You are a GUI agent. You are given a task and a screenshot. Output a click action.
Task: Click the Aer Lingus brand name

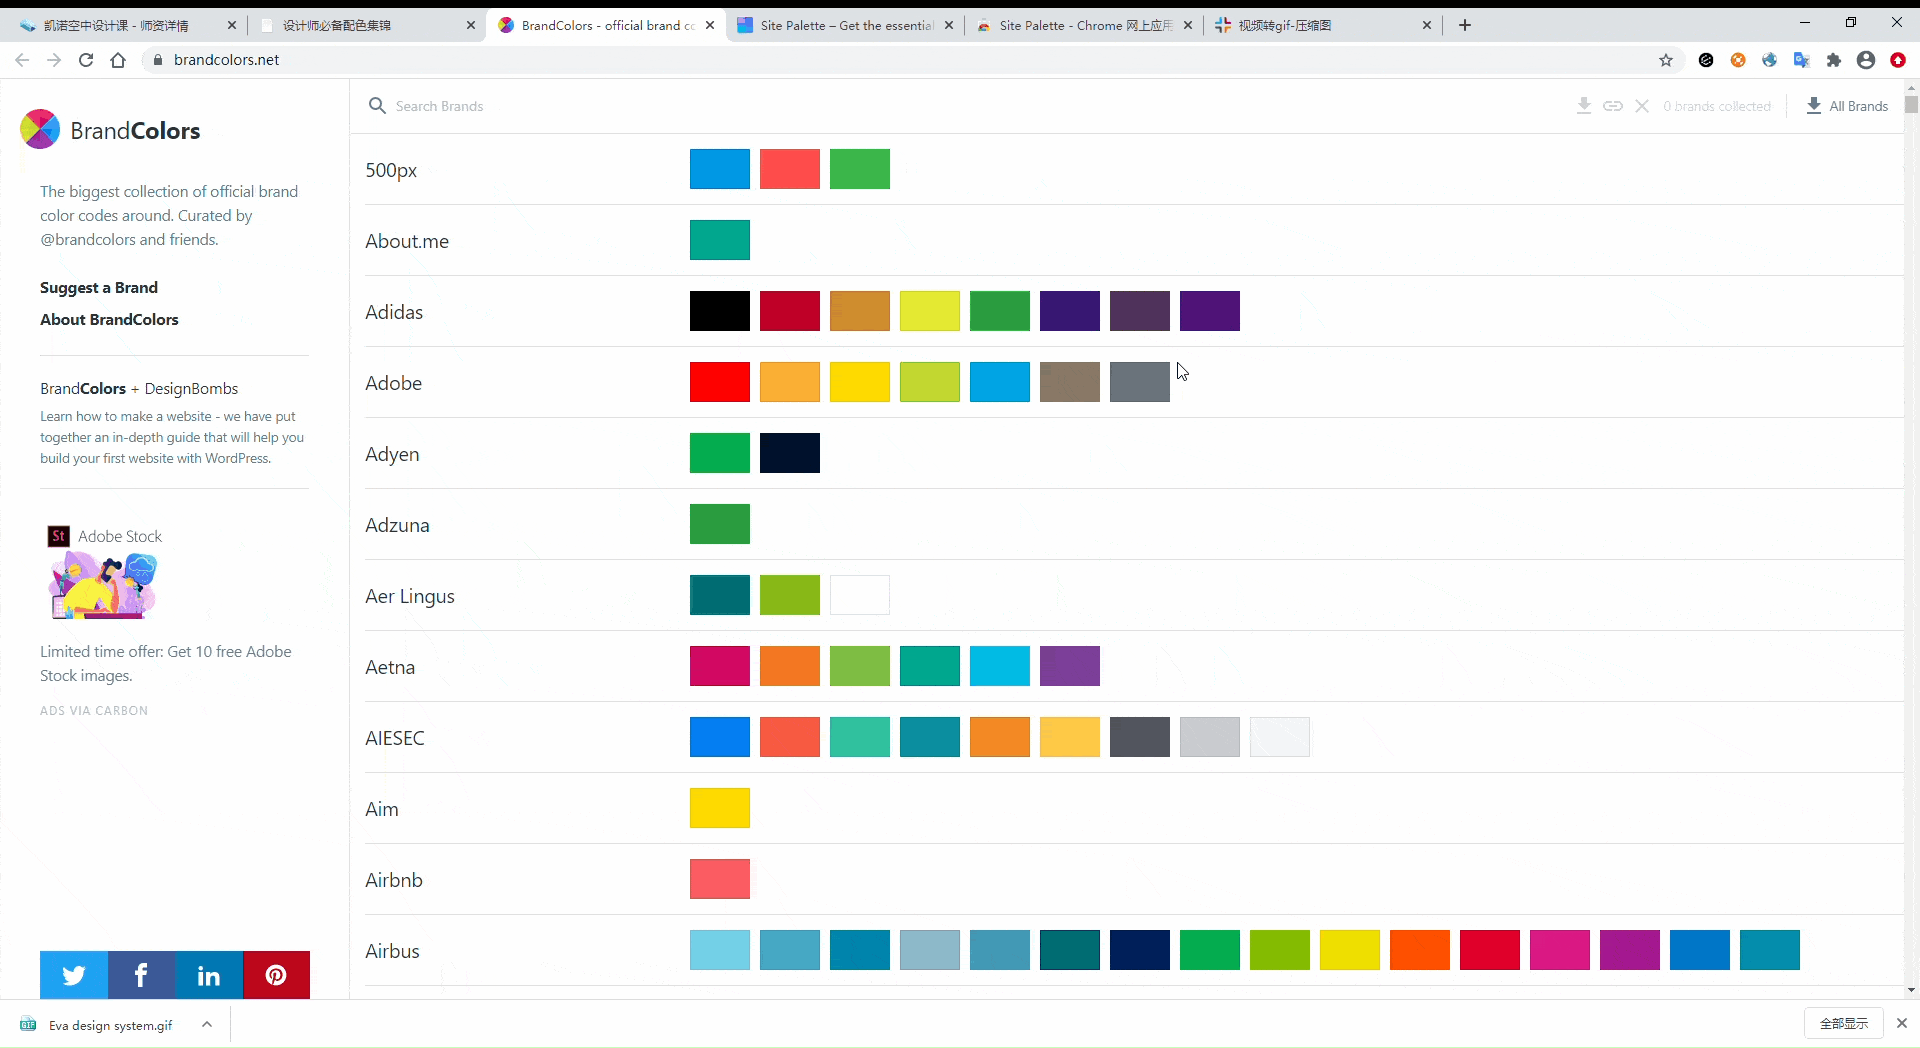click(x=410, y=596)
